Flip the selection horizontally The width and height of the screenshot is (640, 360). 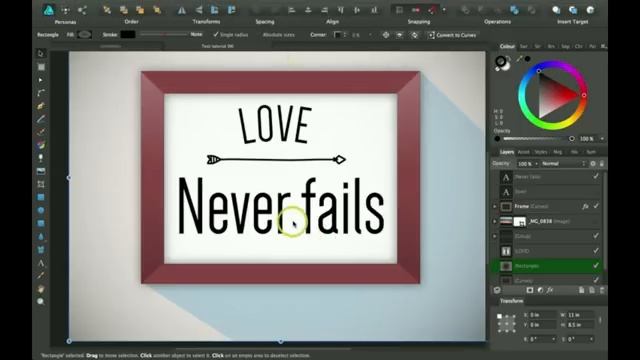182,10
